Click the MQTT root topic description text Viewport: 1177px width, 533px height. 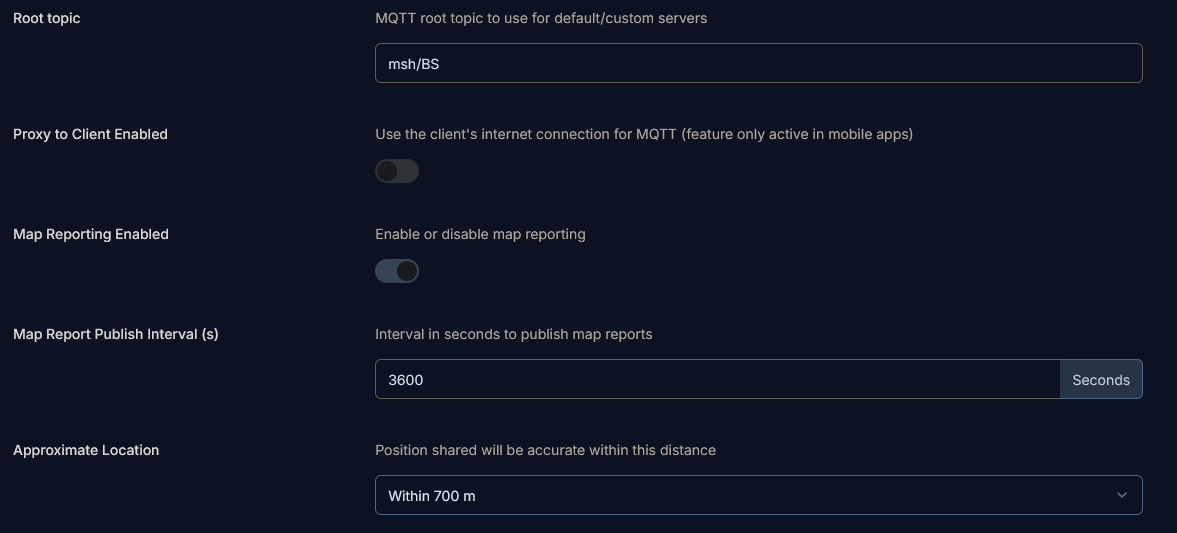pos(541,18)
